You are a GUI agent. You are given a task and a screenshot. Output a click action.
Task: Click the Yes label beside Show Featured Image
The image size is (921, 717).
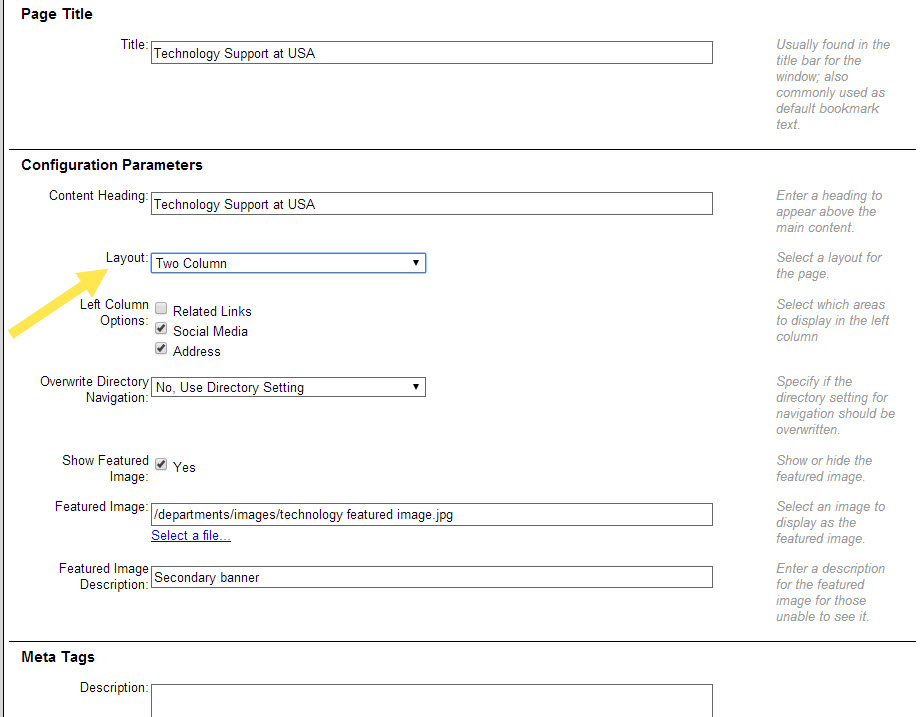point(184,467)
